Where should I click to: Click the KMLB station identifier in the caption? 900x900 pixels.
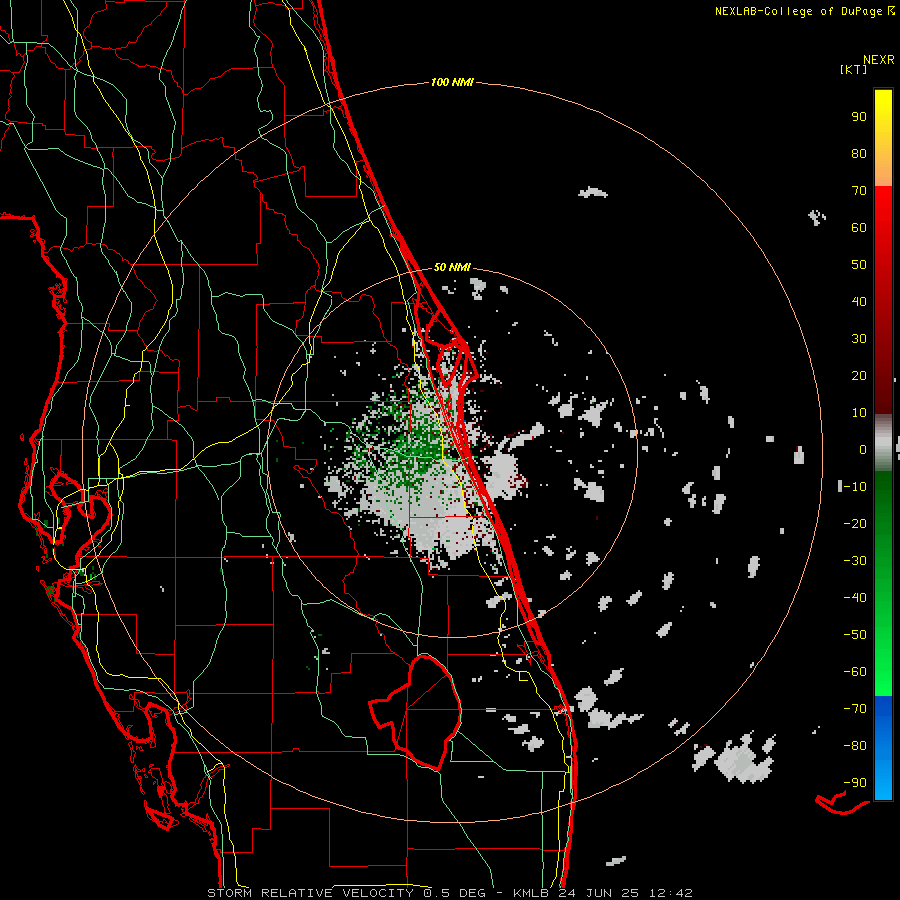pyautogui.click(x=531, y=893)
